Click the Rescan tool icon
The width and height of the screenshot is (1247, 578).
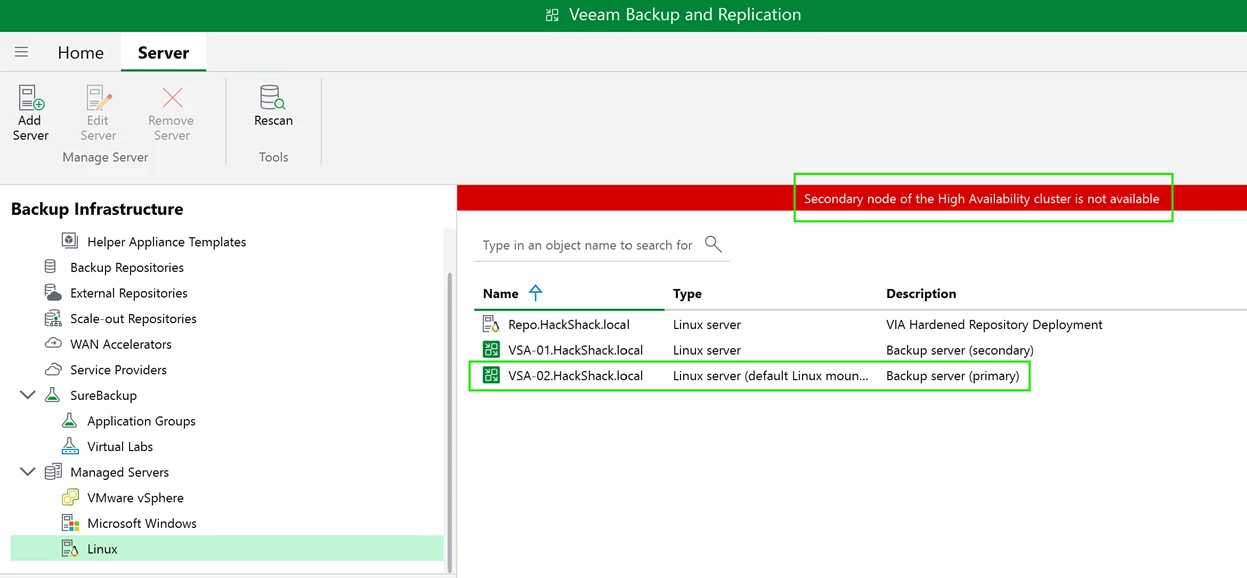click(273, 98)
